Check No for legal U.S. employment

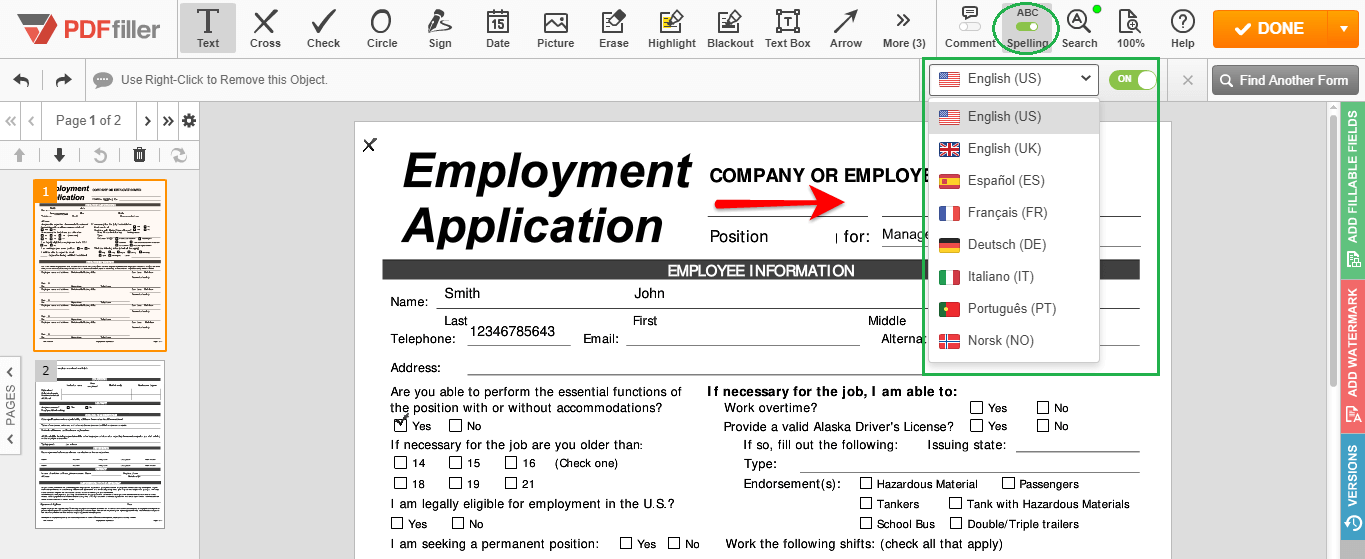458,523
